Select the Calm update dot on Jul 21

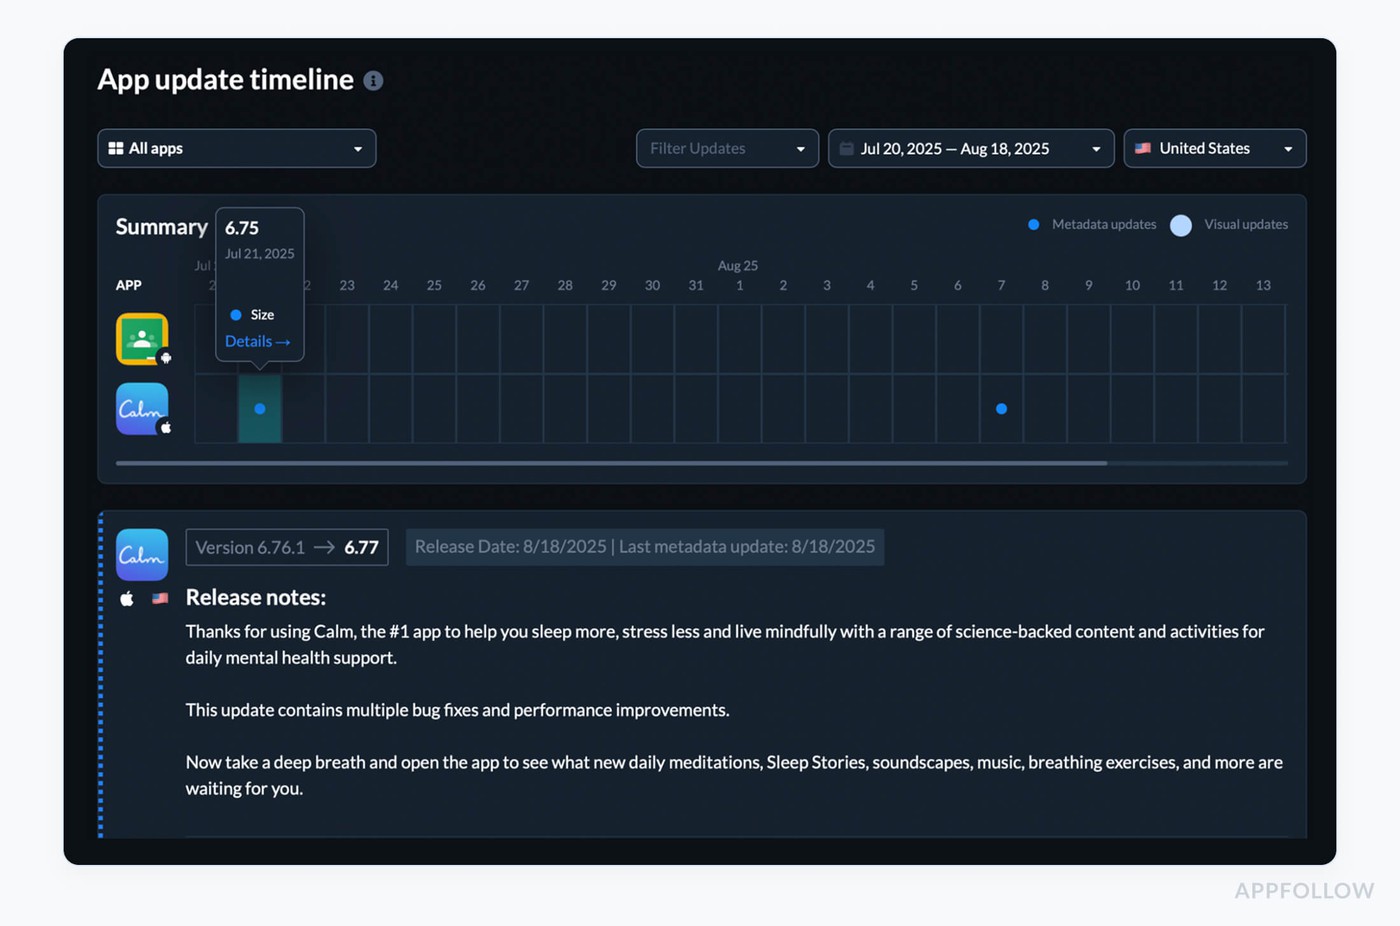(x=260, y=409)
